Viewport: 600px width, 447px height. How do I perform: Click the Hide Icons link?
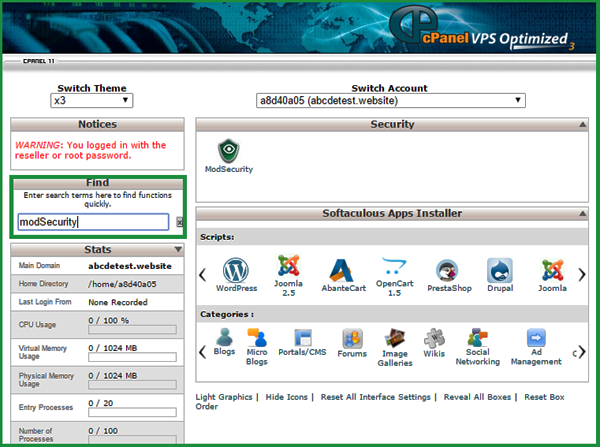pyautogui.click(x=287, y=397)
